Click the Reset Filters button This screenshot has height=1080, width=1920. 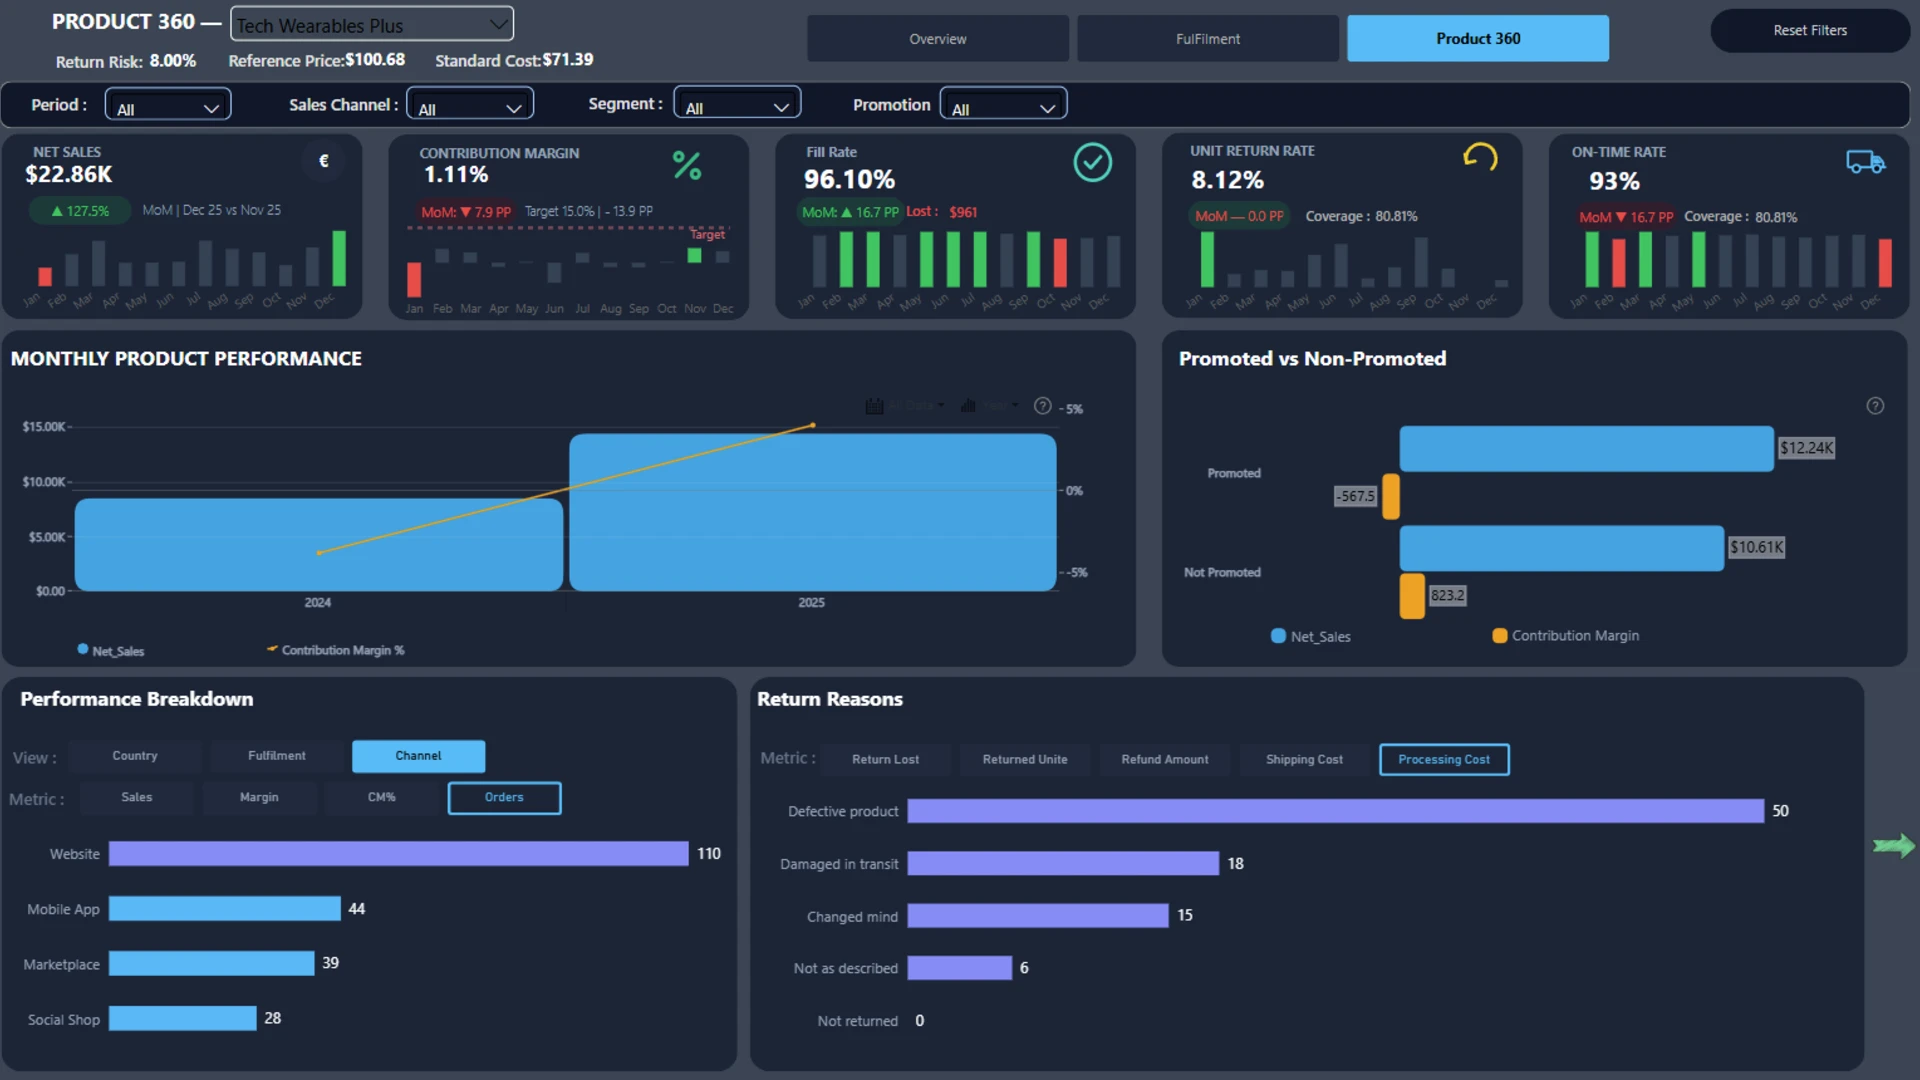(x=1810, y=30)
